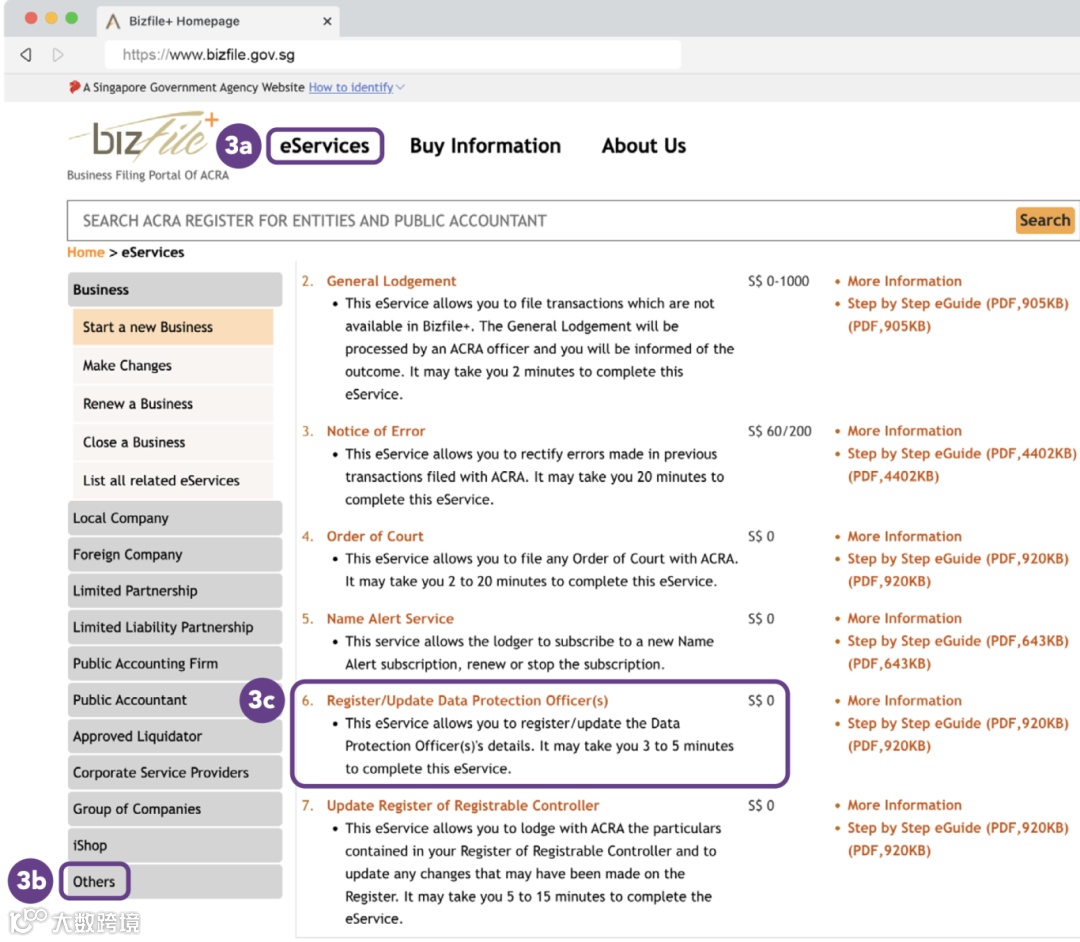
Task: Click More Information for Order of Court
Action: [x=904, y=536]
